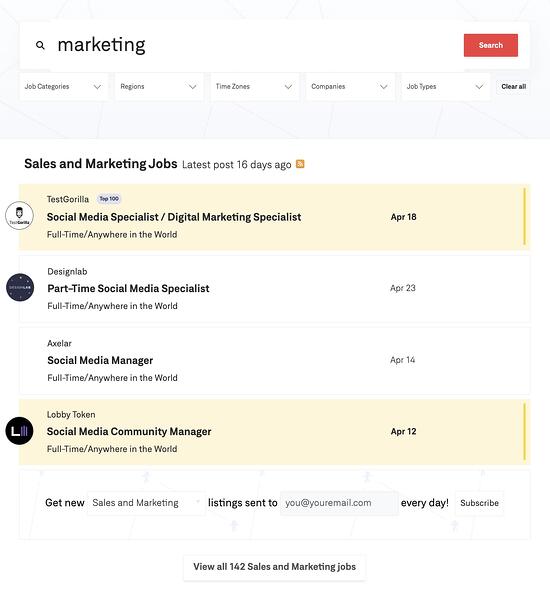Open the Companies filter dropdown

click(x=350, y=87)
